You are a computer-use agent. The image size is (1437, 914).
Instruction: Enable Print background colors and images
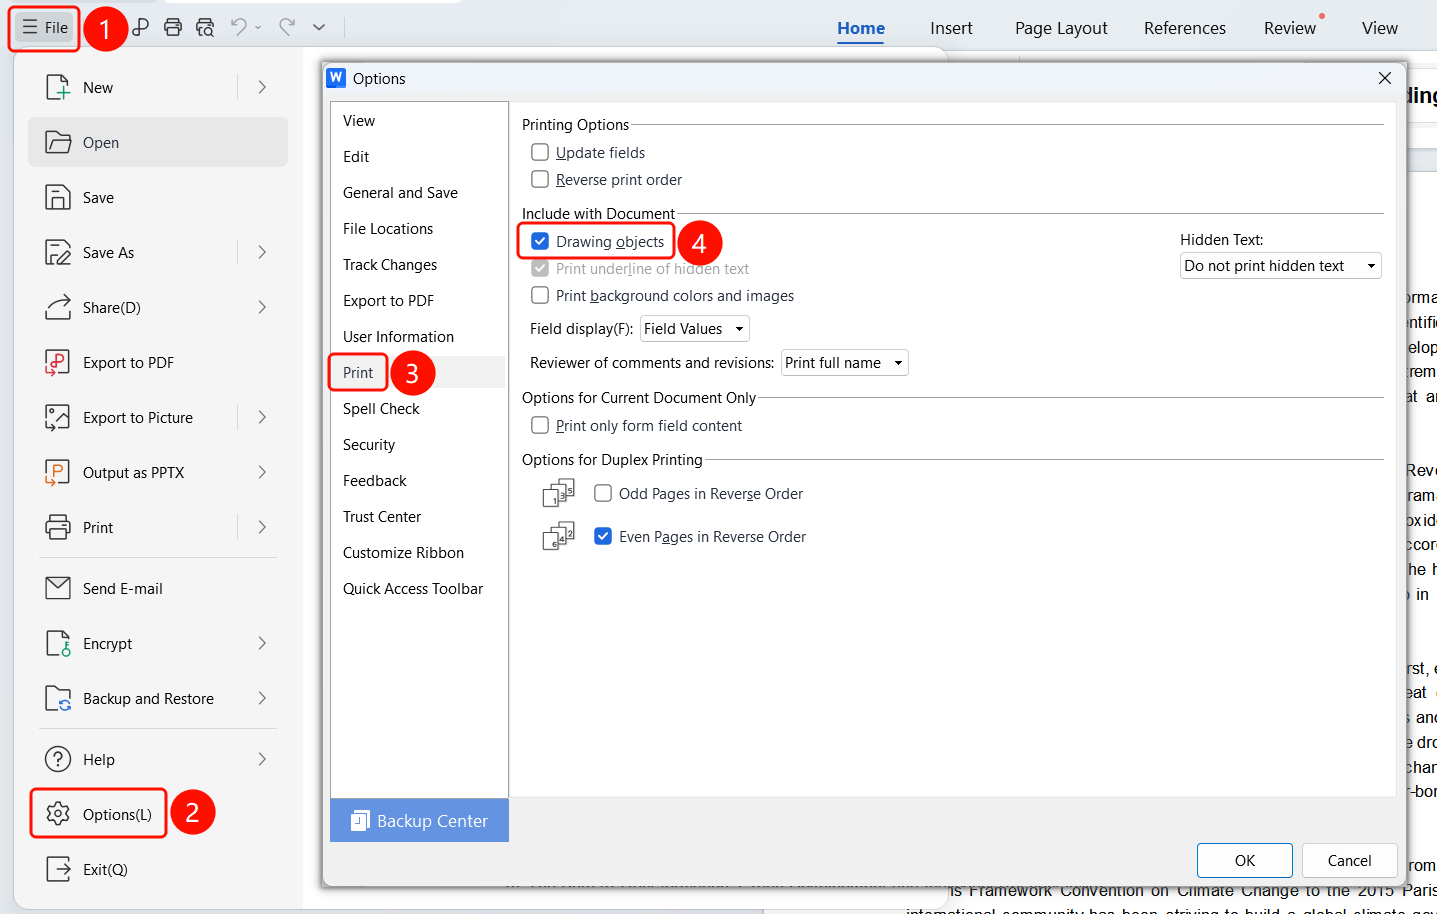(540, 295)
